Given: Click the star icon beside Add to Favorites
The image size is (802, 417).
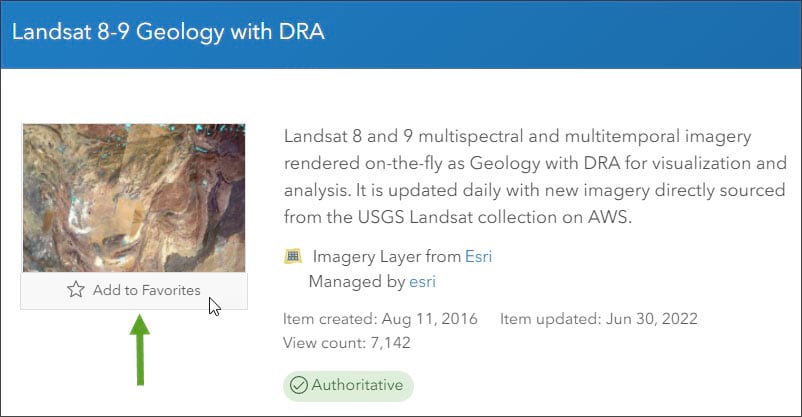Looking at the screenshot, I should (x=76, y=290).
